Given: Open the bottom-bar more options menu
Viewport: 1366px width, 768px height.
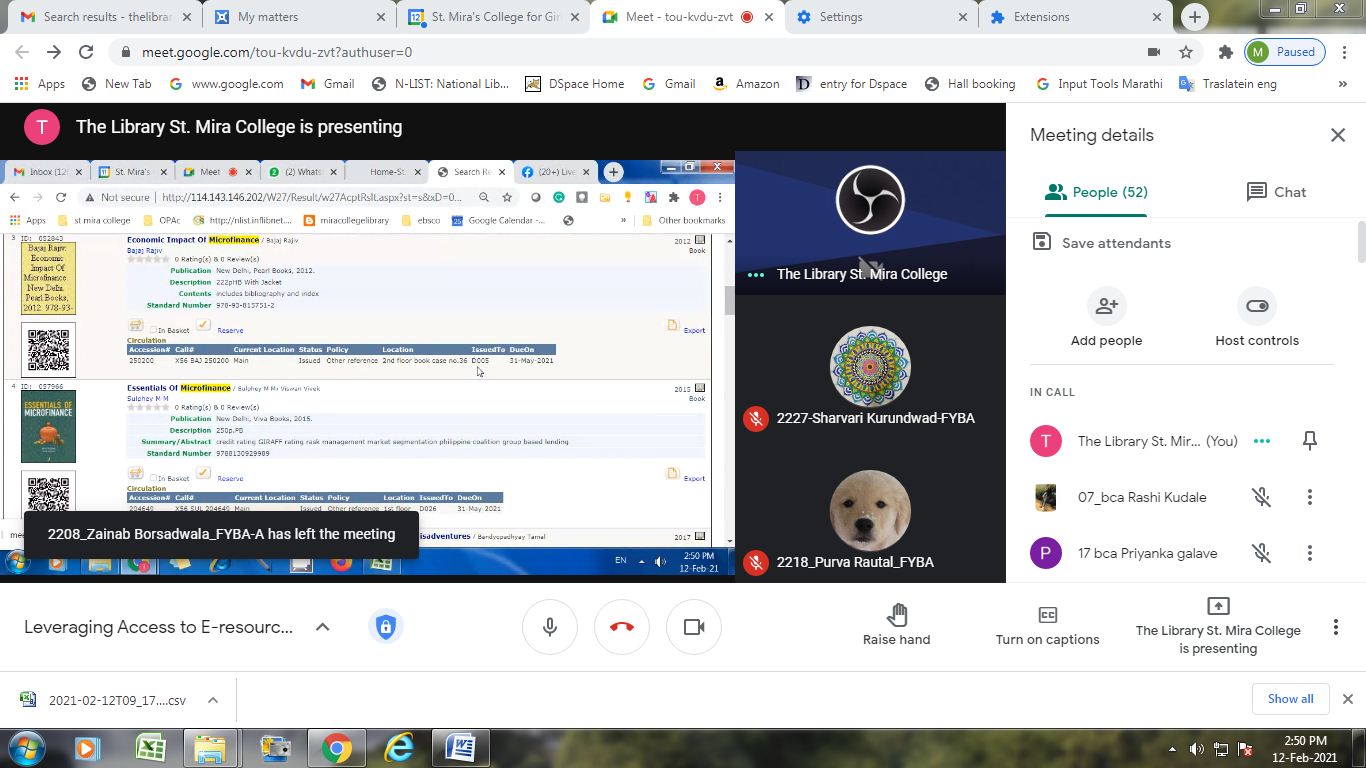Looking at the screenshot, I should pos(1335,627).
